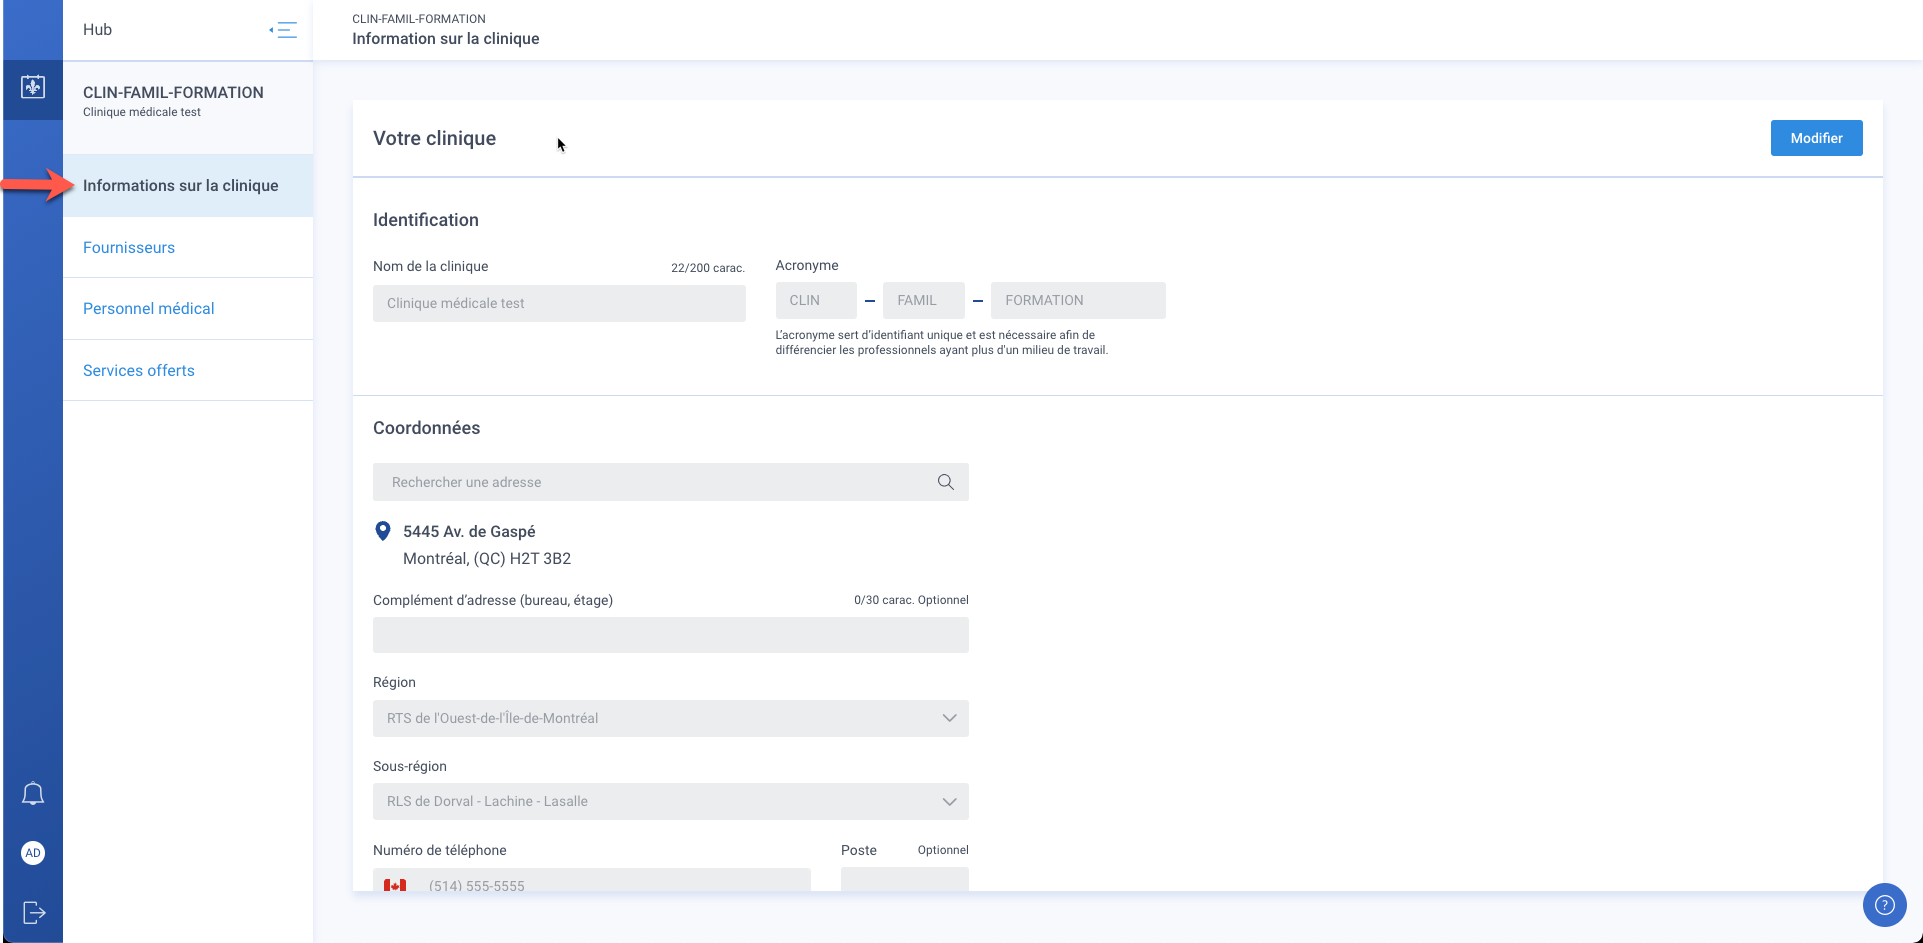Expand the Région dropdown
Image resolution: width=1923 pixels, height=943 pixels.
pyautogui.click(x=671, y=718)
